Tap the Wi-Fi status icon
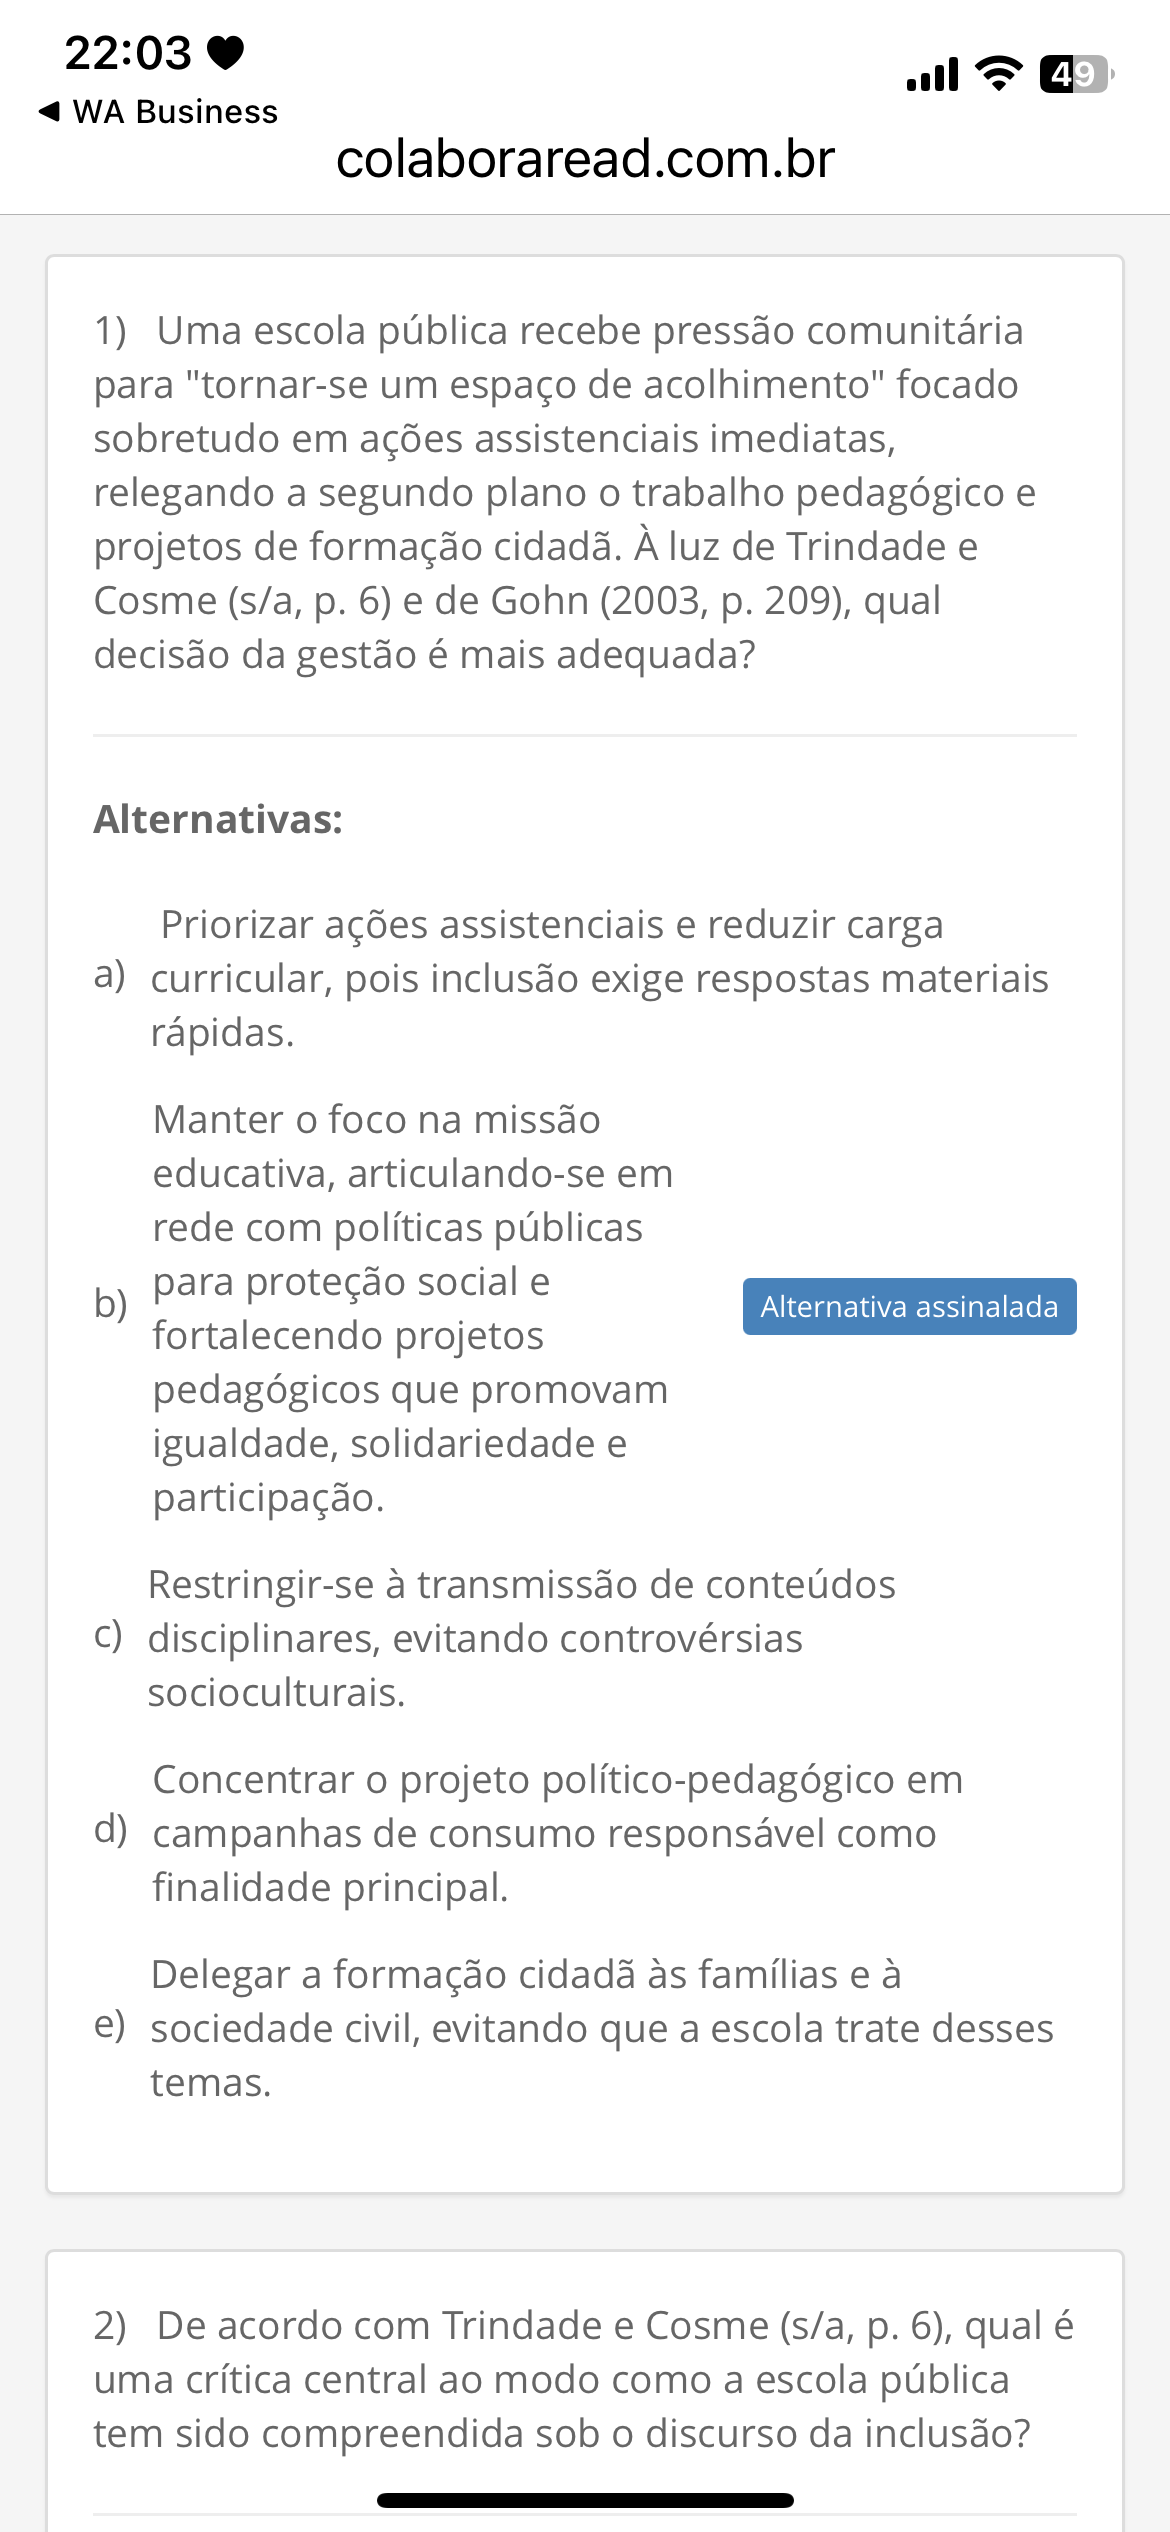Viewport: 1170px width, 2532px height. coord(998,74)
